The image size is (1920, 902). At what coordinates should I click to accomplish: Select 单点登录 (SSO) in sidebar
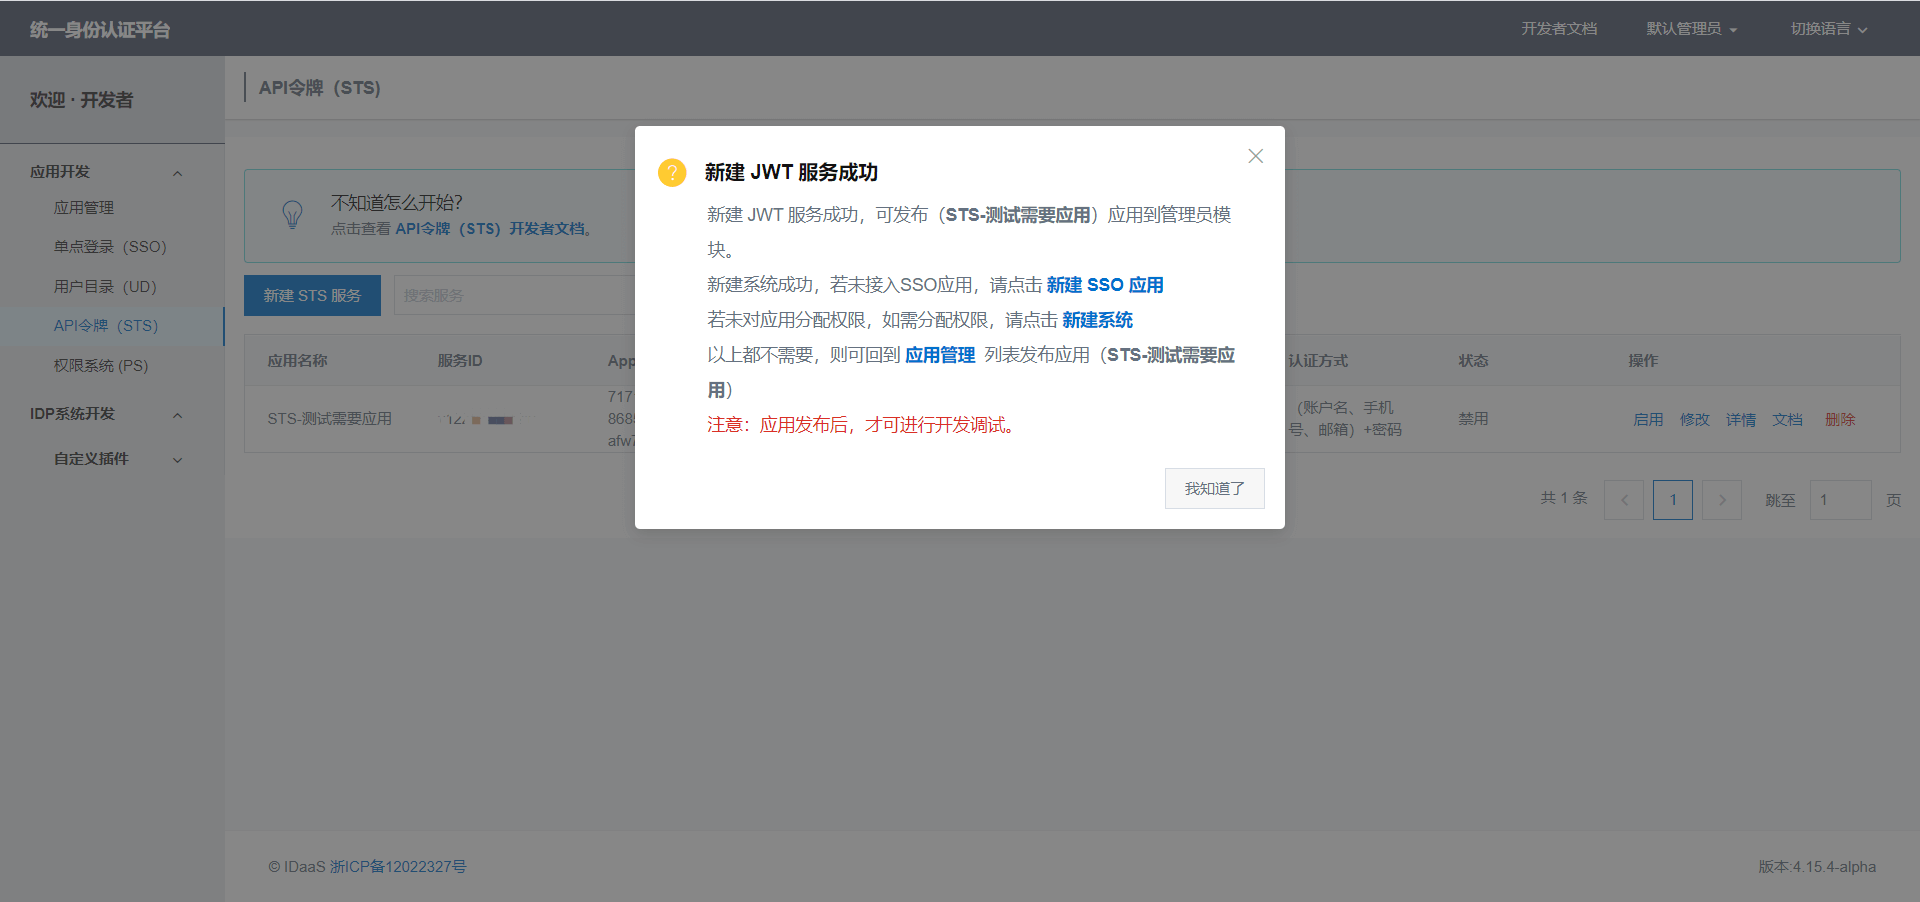112,247
